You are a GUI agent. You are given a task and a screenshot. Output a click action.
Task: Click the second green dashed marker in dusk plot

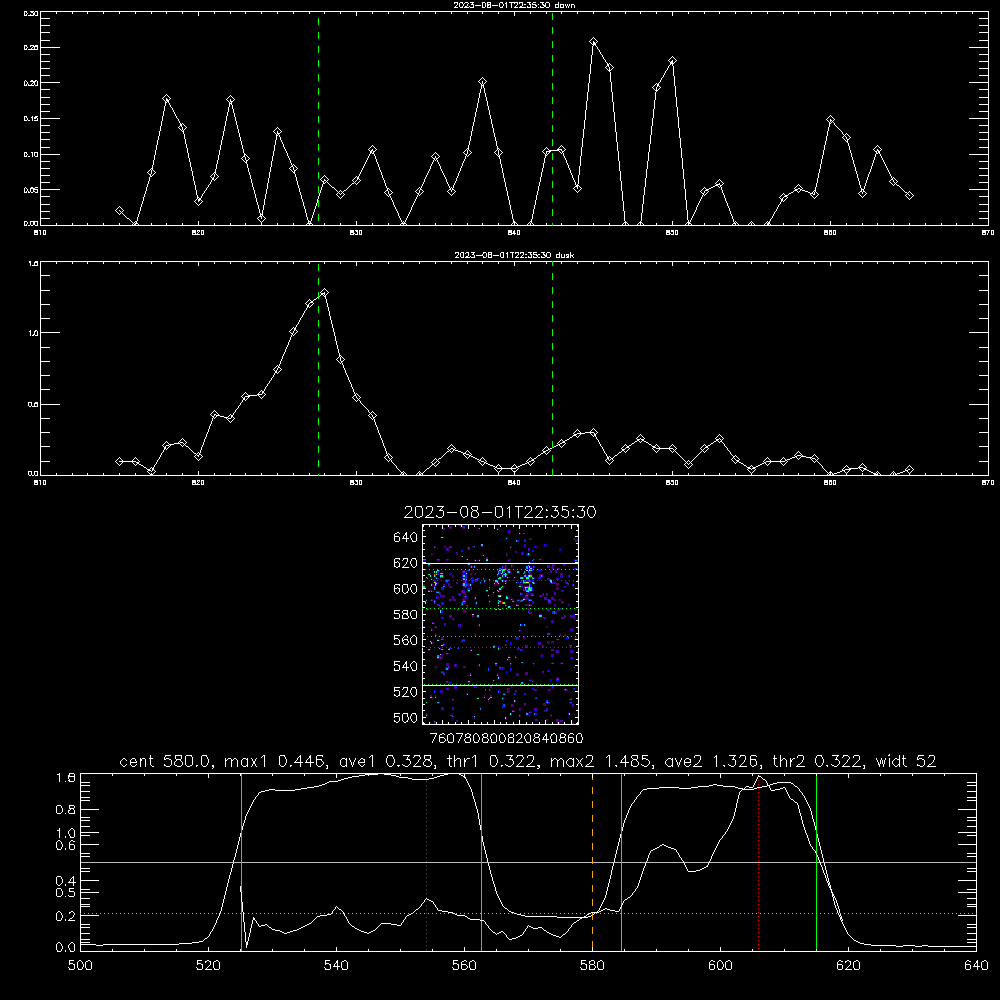pos(552,368)
